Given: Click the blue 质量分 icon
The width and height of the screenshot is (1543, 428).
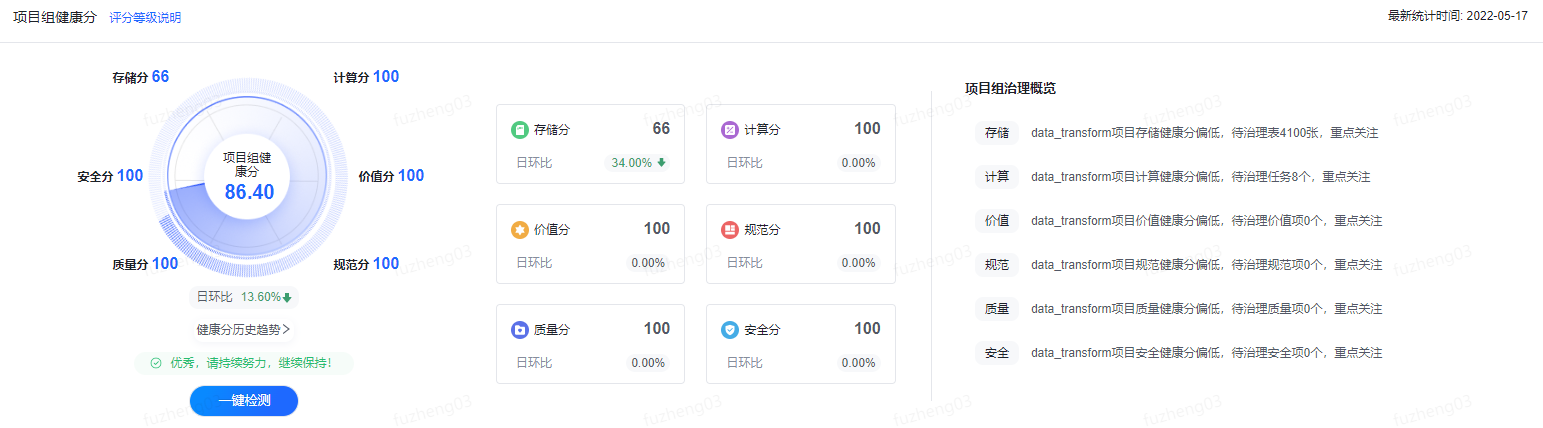Looking at the screenshot, I should point(519,329).
